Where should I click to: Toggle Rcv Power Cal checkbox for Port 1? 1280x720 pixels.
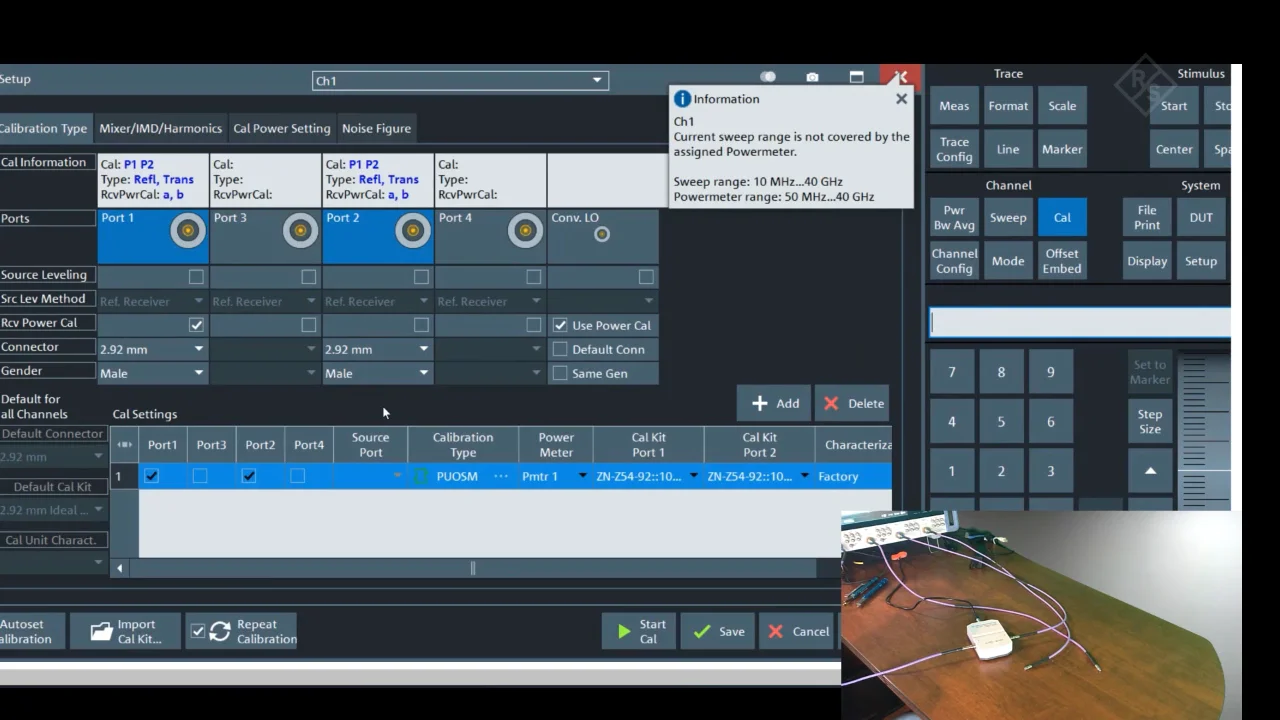coord(196,325)
